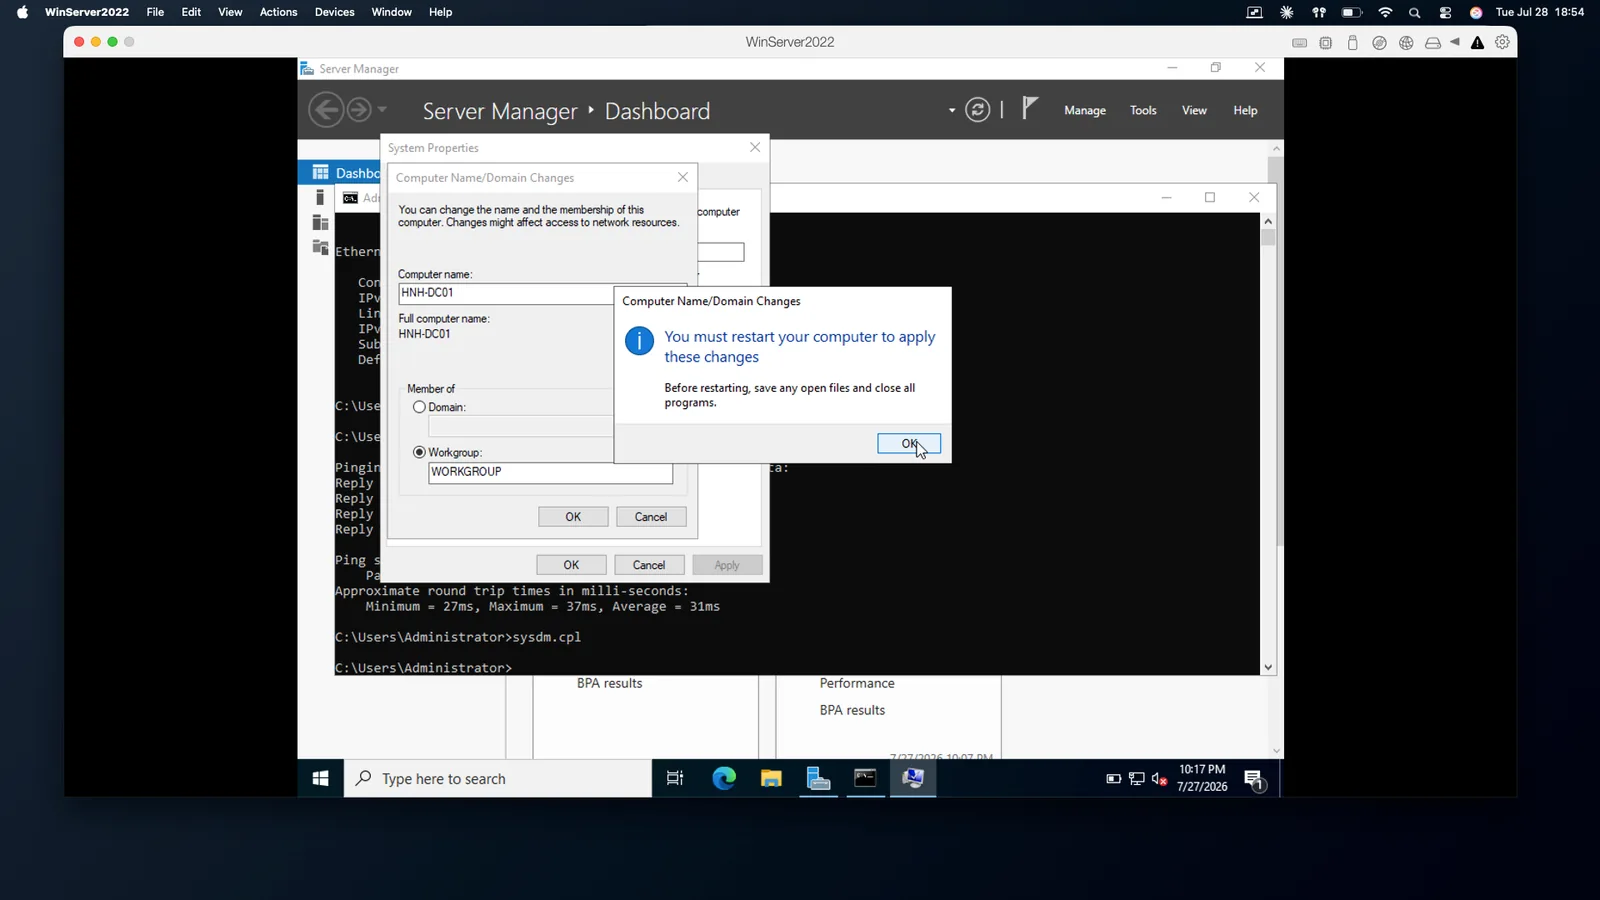Click the WORKGROUP text field
The width and height of the screenshot is (1600, 900).
click(x=550, y=472)
